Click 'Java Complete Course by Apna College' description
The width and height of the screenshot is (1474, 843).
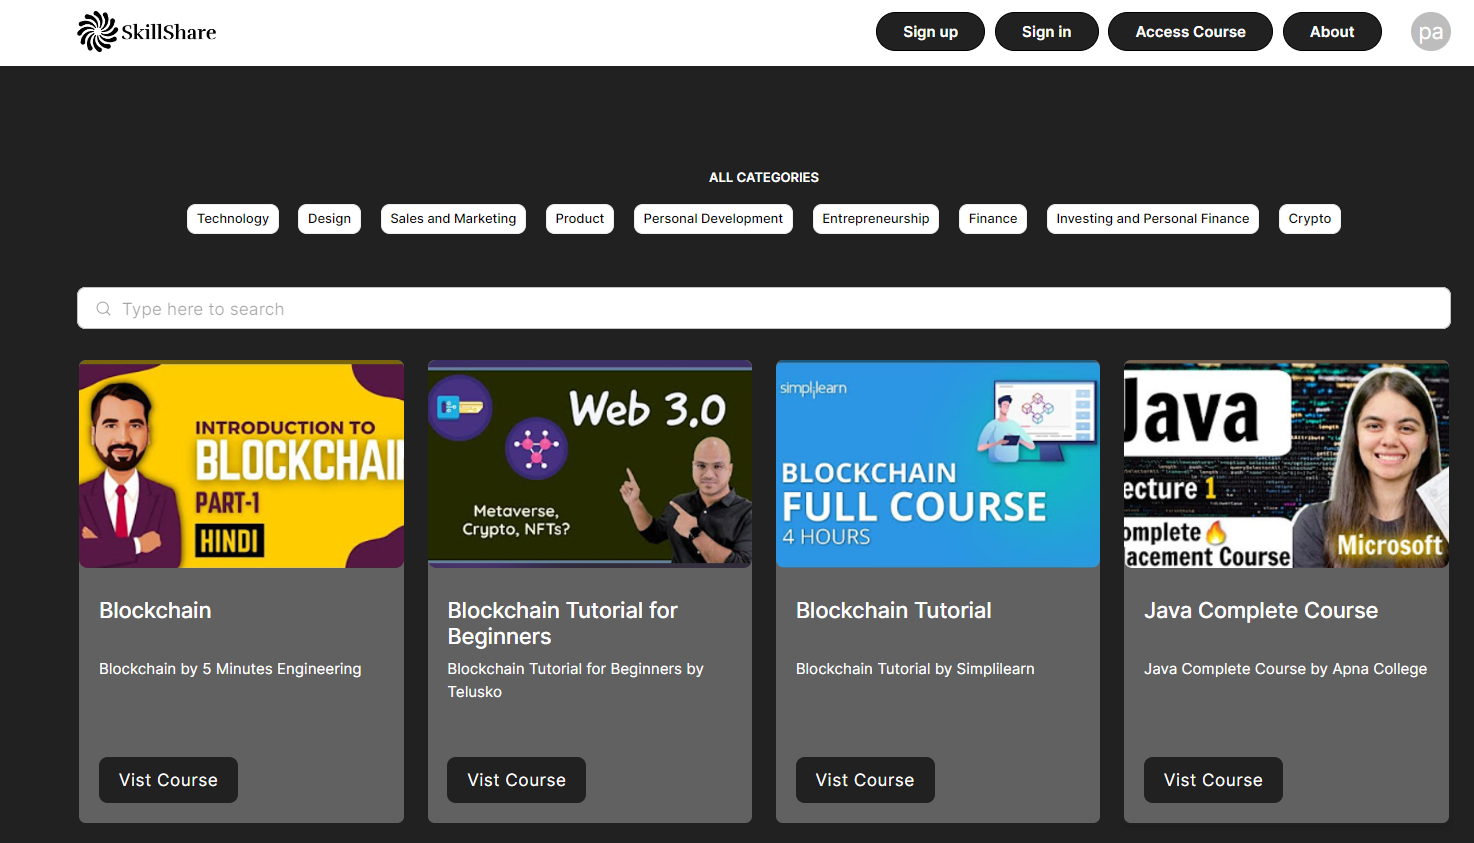point(1285,669)
